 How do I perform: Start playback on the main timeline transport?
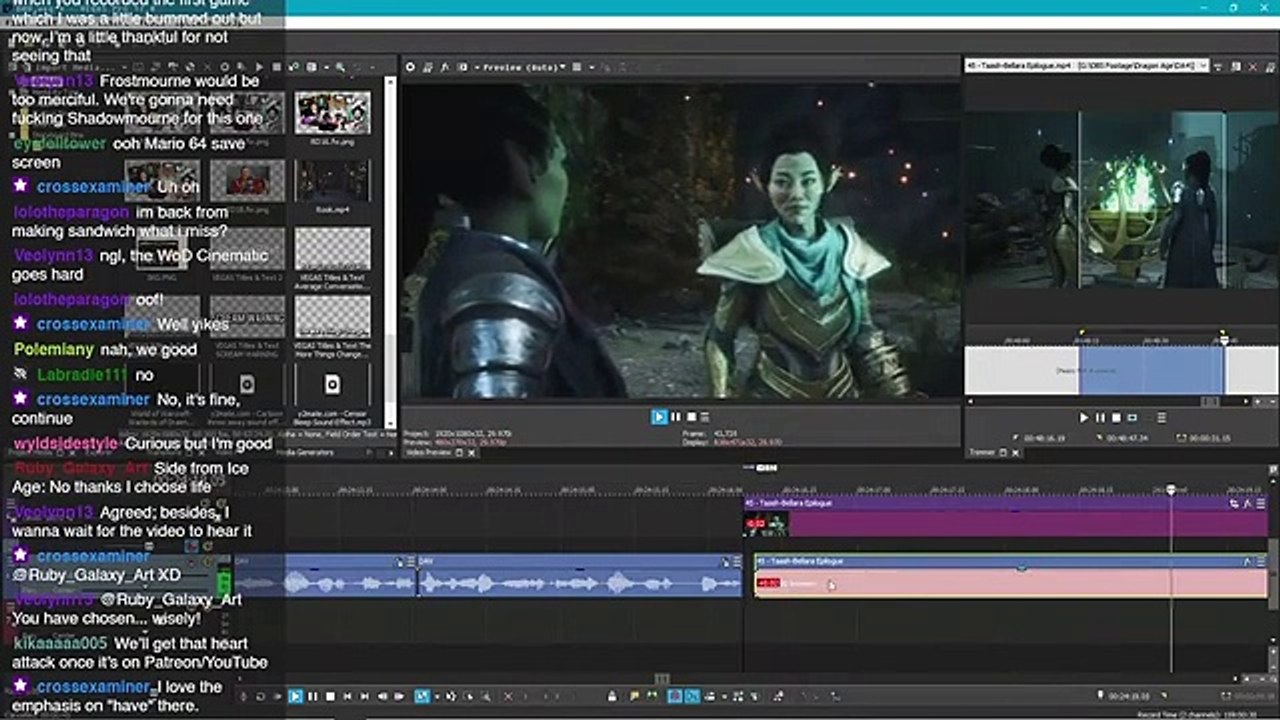coord(296,696)
